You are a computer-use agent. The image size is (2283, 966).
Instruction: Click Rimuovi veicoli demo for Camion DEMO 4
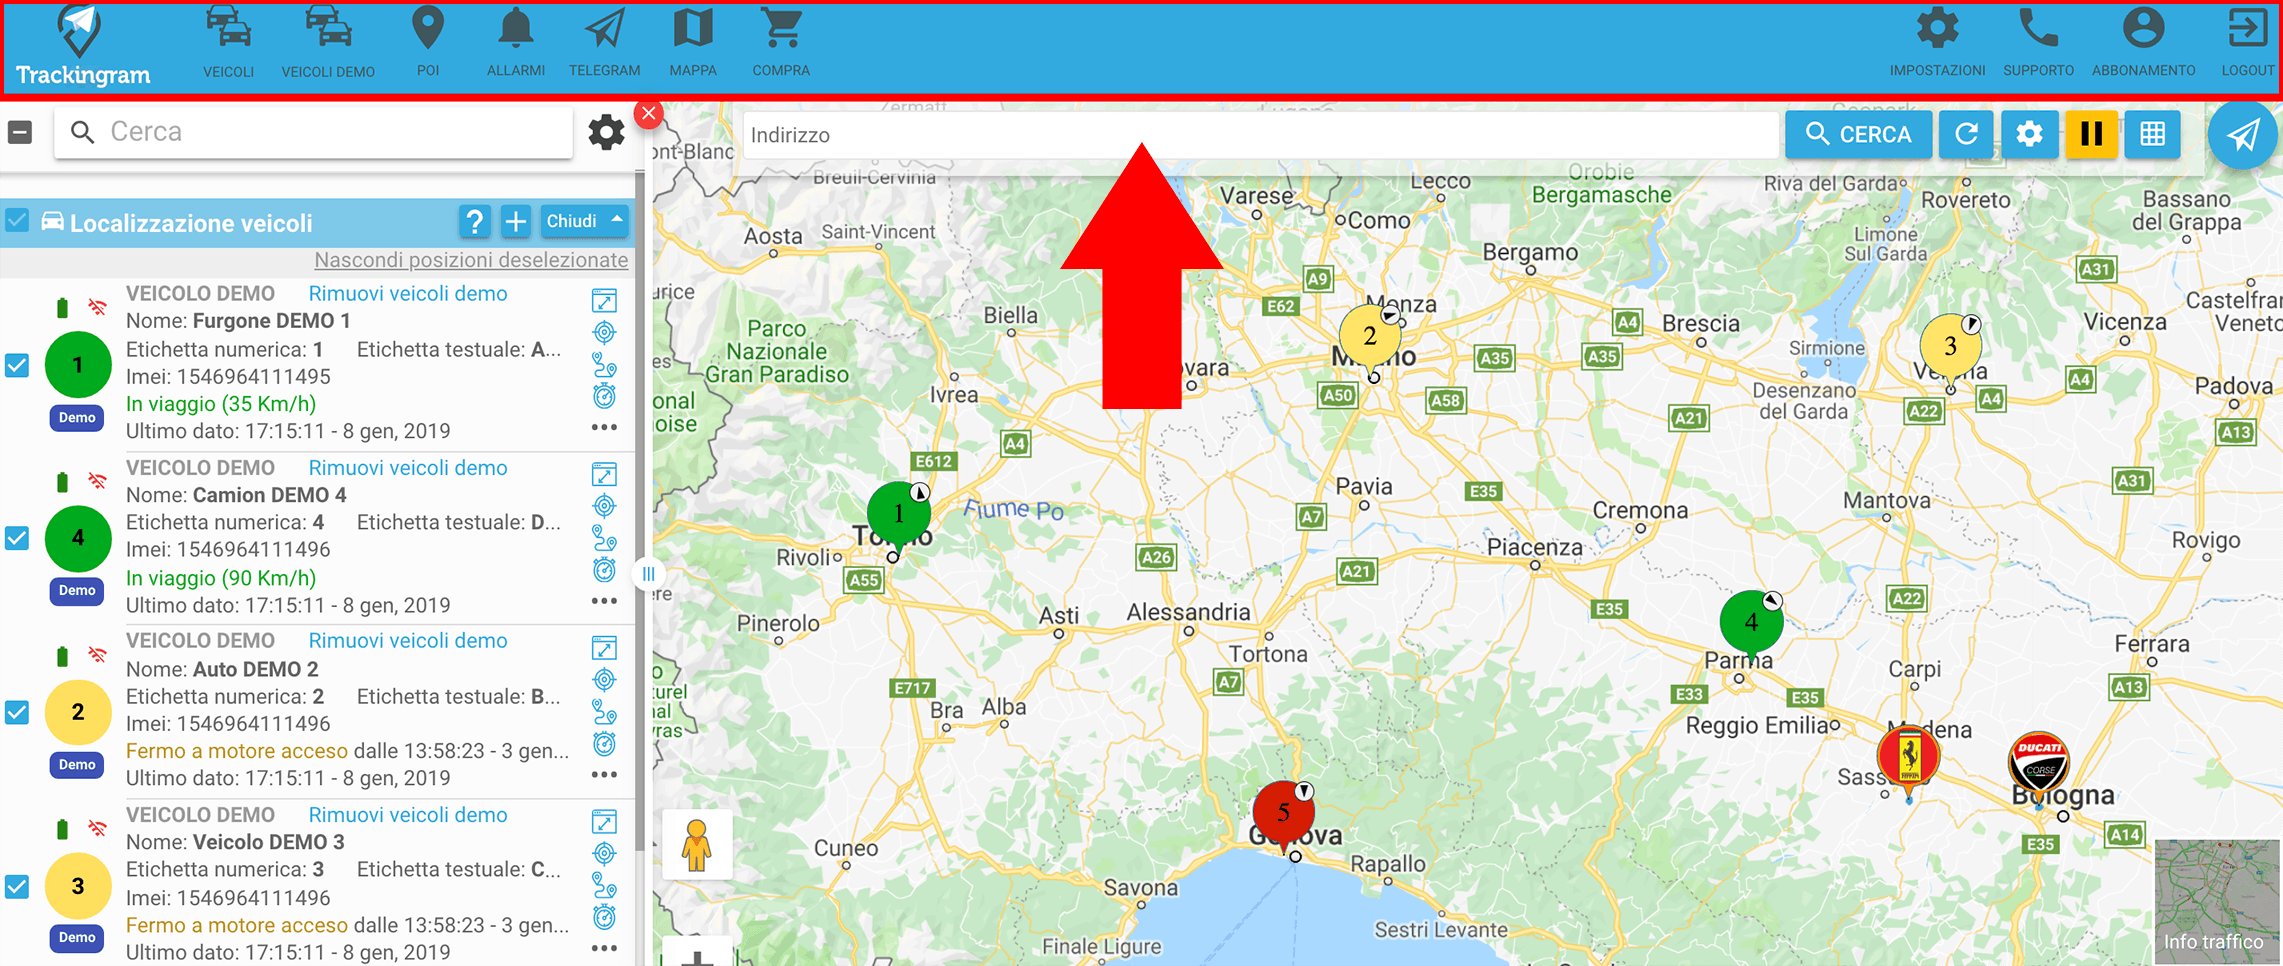[408, 468]
